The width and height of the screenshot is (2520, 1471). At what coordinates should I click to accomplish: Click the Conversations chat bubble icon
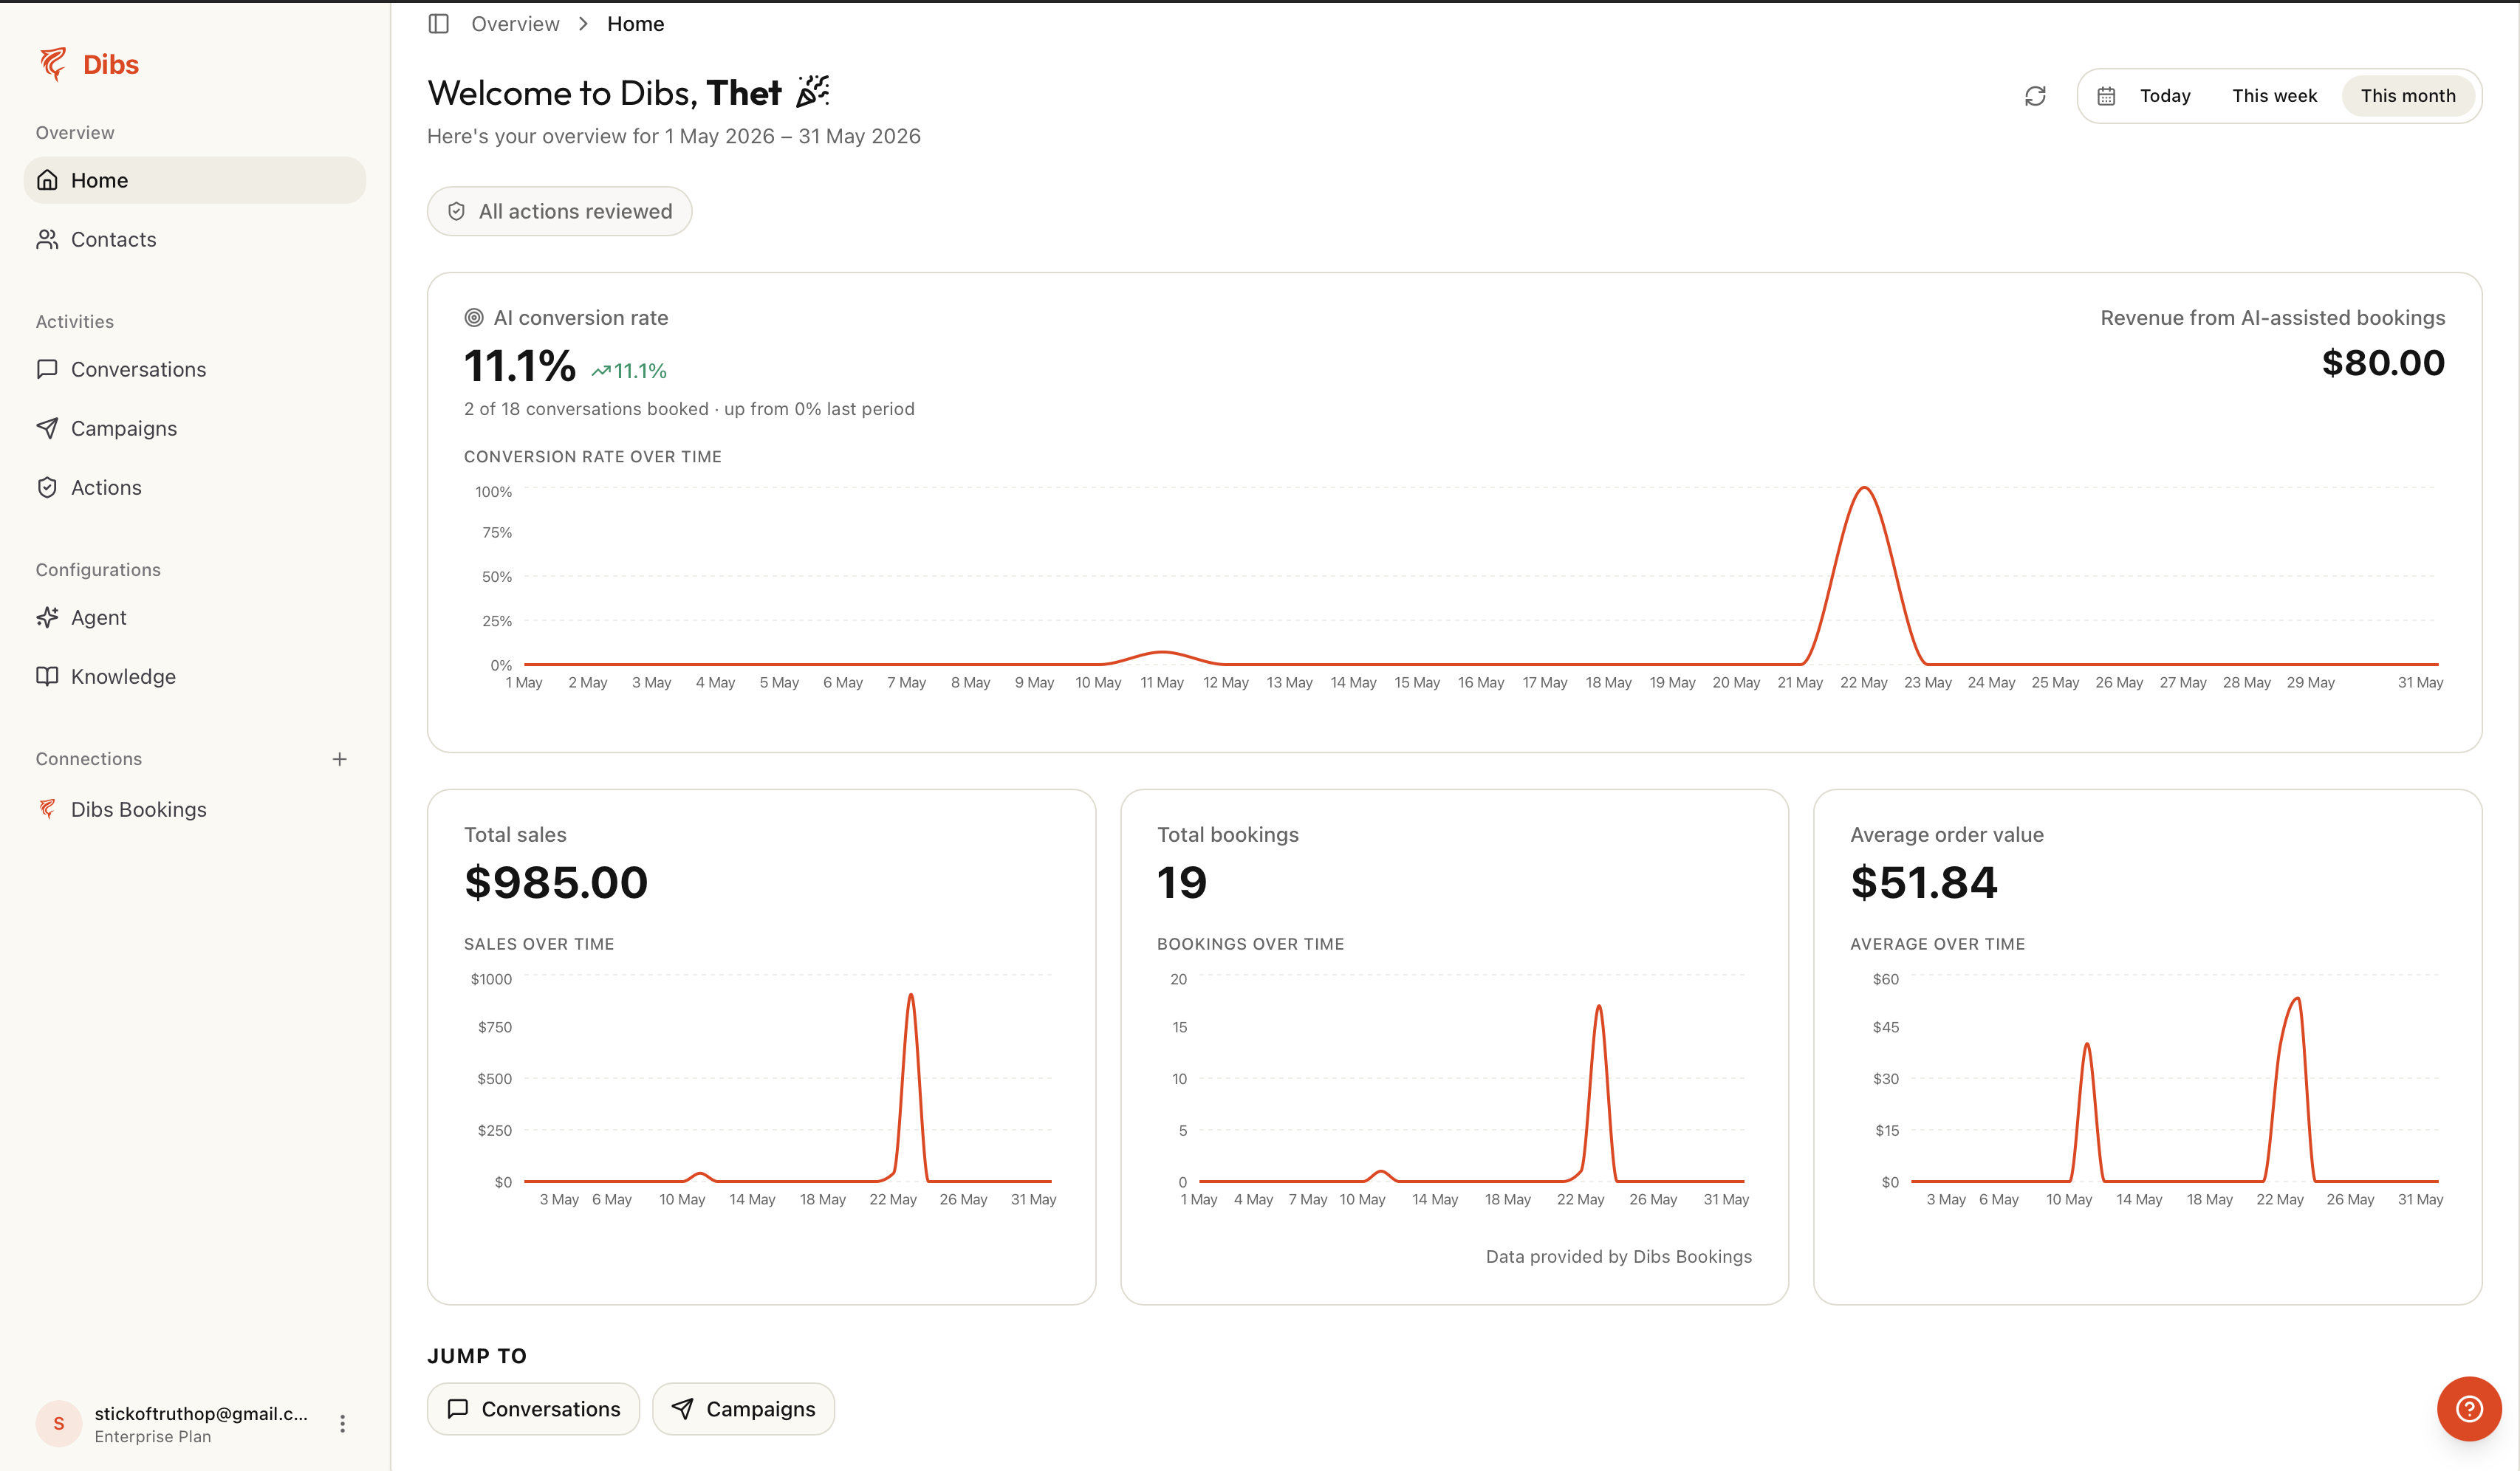47,369
